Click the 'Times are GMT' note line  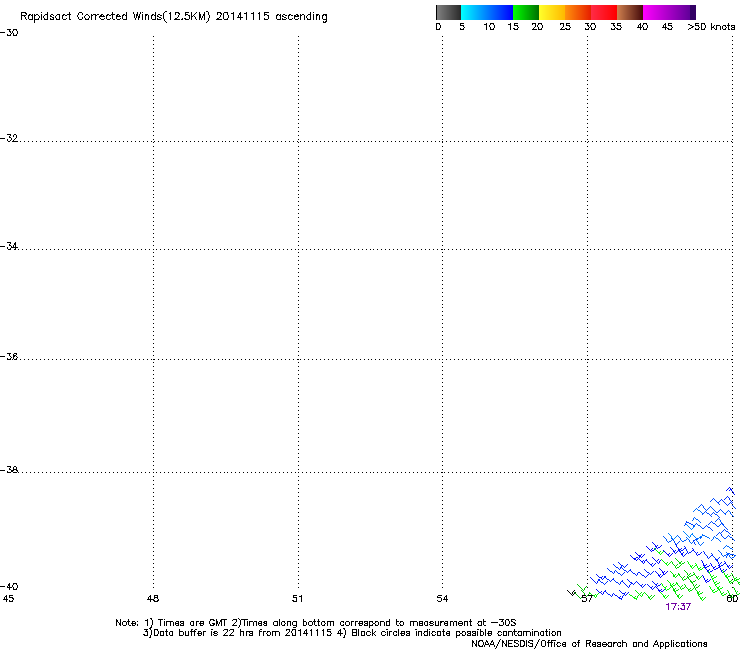(315, 623)
